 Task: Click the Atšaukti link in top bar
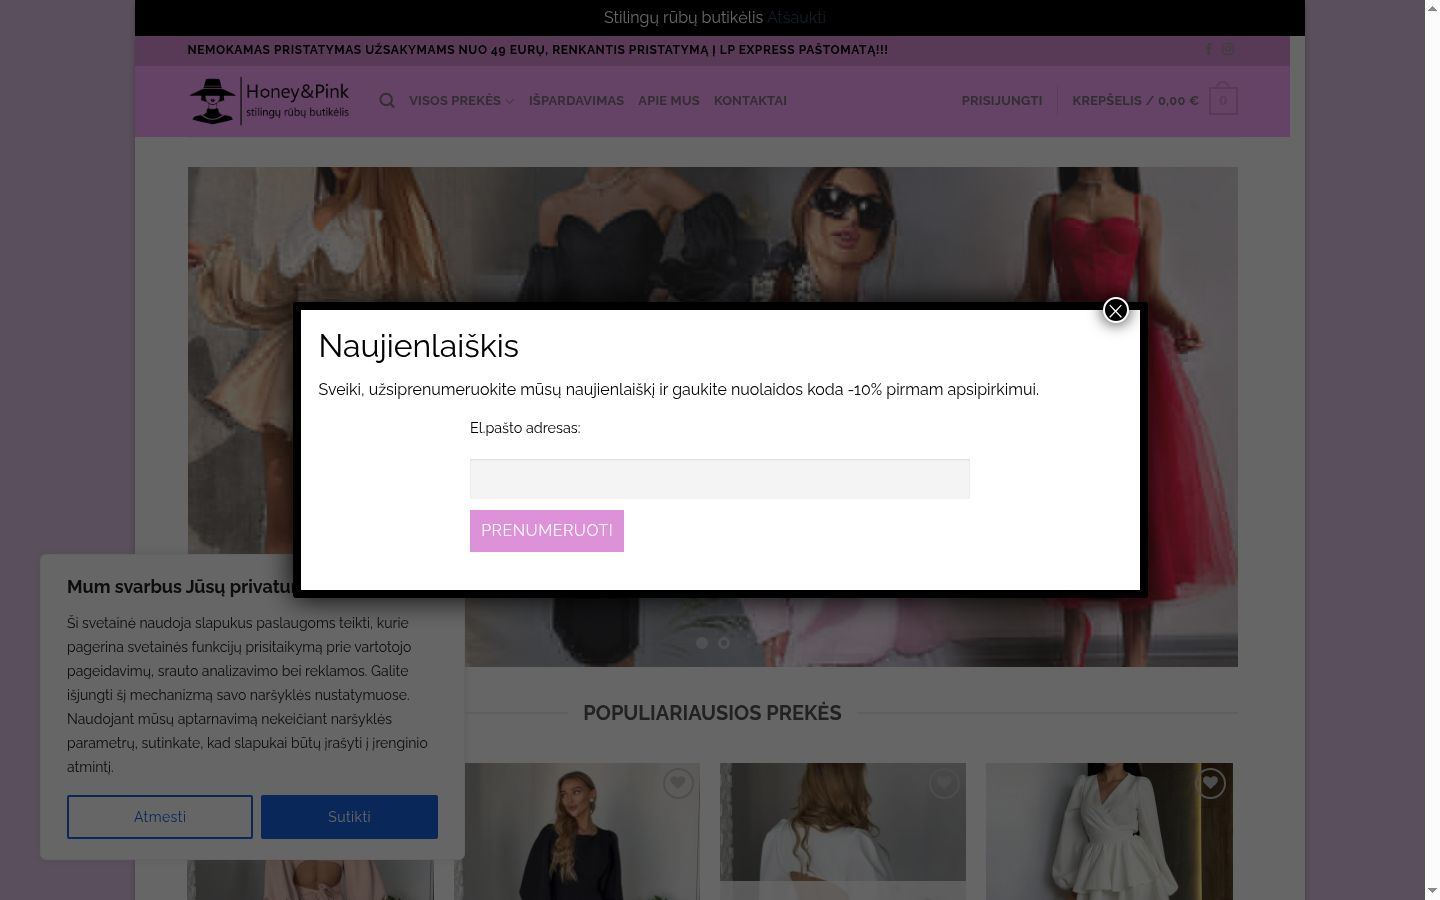pyautogui.click(x=796, y=18)
